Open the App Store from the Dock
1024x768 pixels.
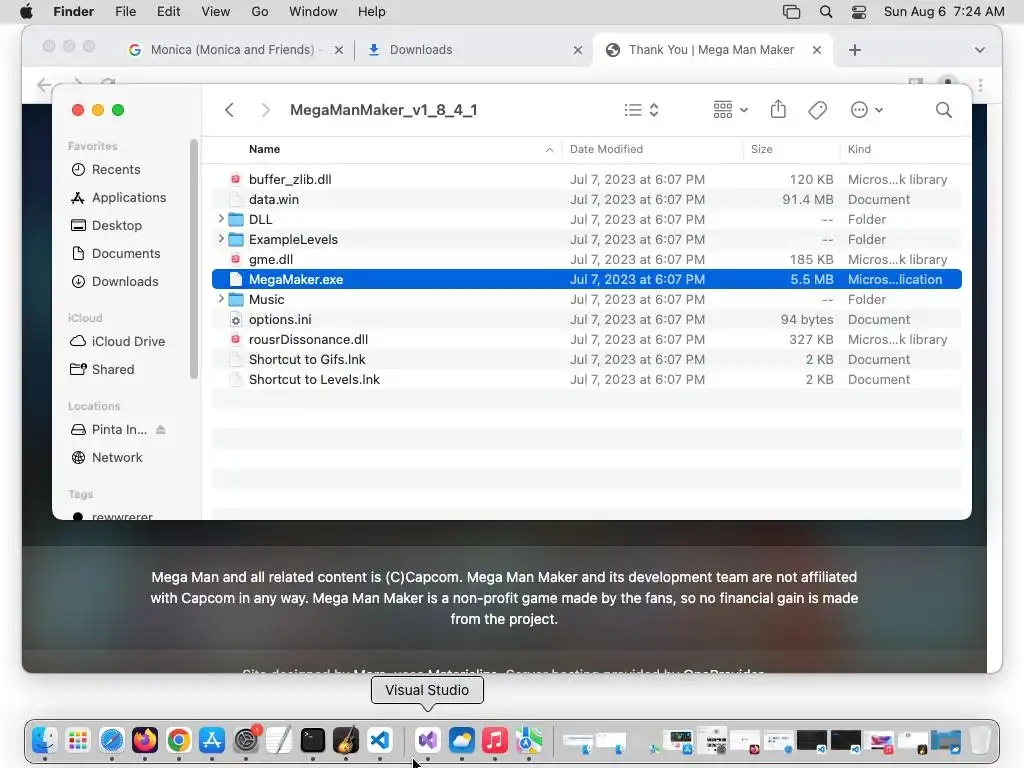point(212,740)
